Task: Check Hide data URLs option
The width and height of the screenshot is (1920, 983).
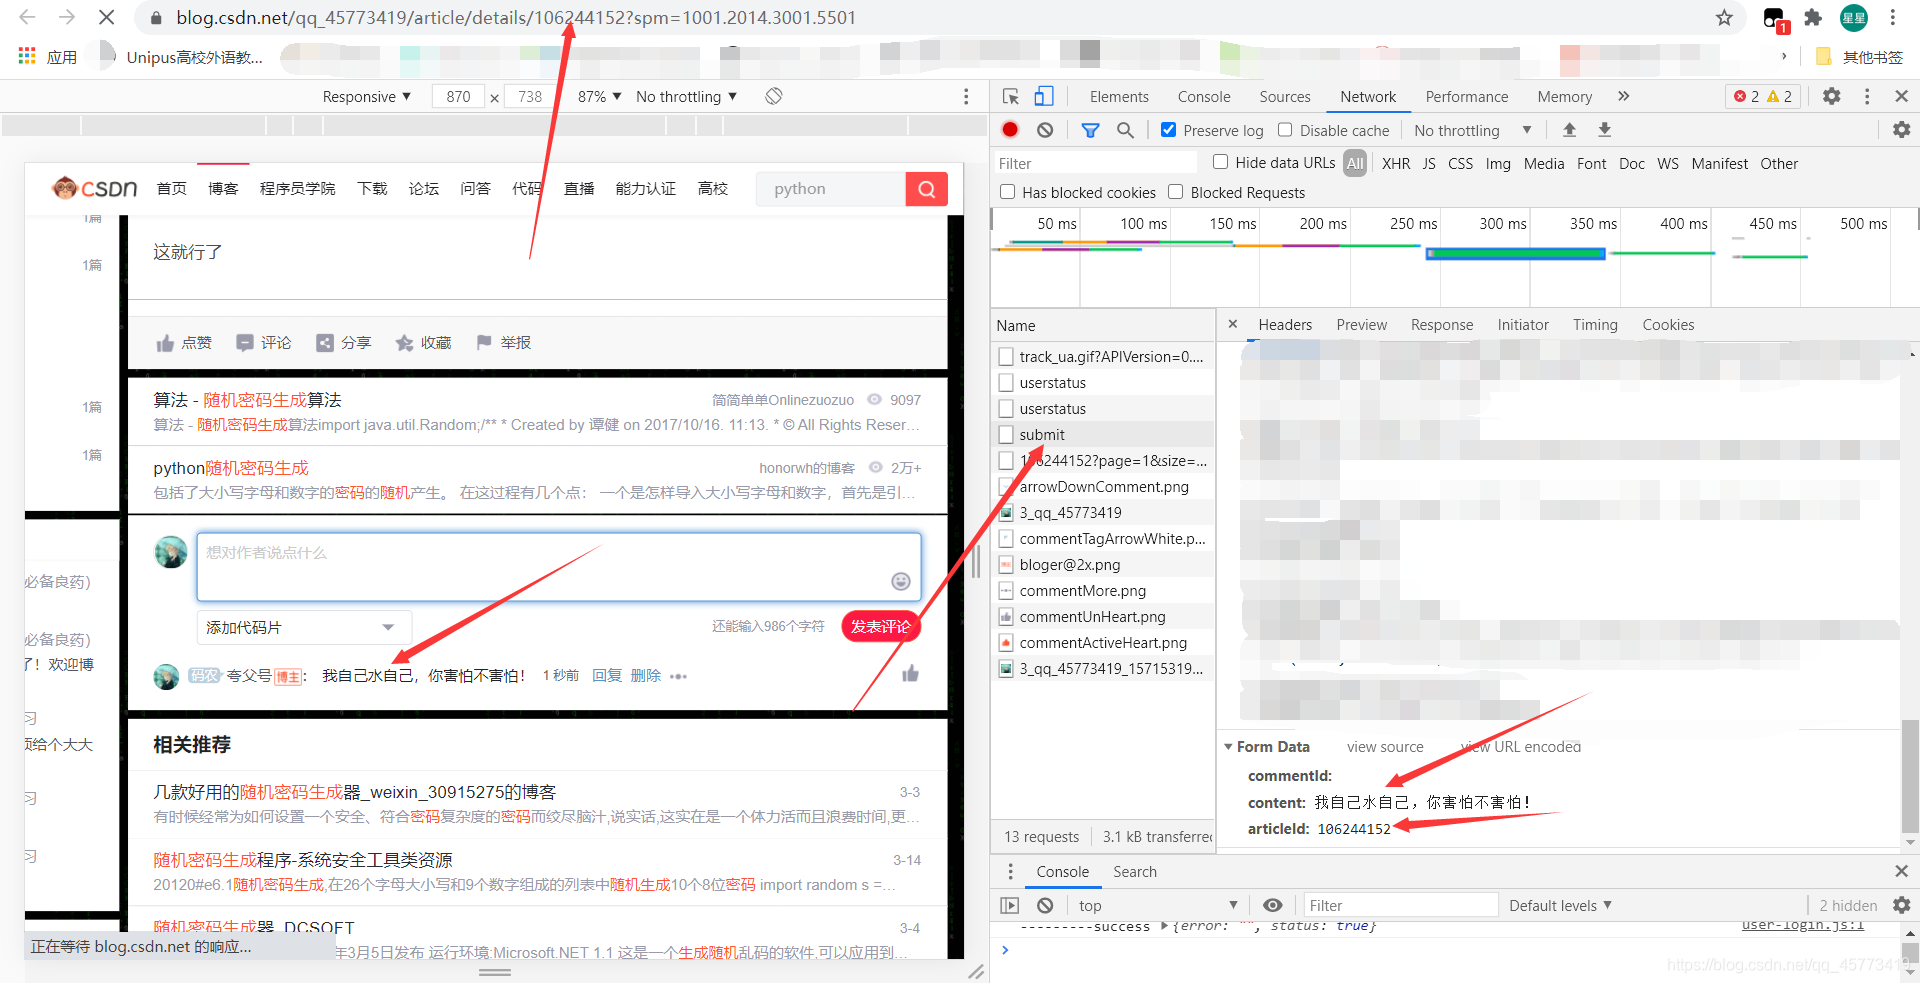Action: [x=1220, y=162]
